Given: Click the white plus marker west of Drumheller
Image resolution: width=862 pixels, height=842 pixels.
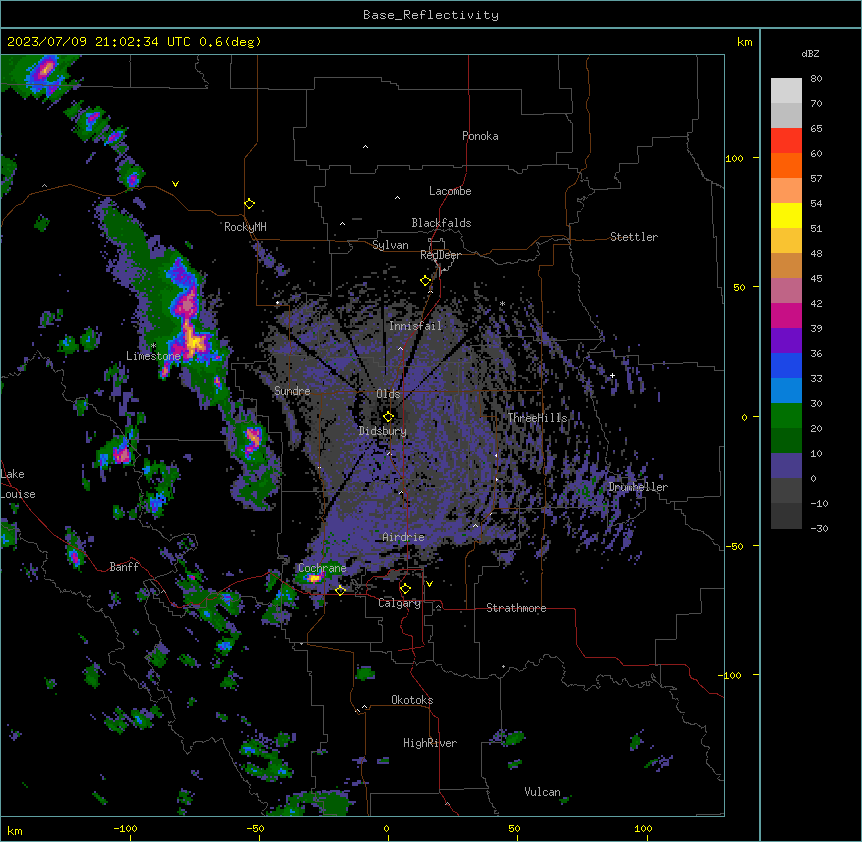Looking at the screenshot, I should click(612, 376).
